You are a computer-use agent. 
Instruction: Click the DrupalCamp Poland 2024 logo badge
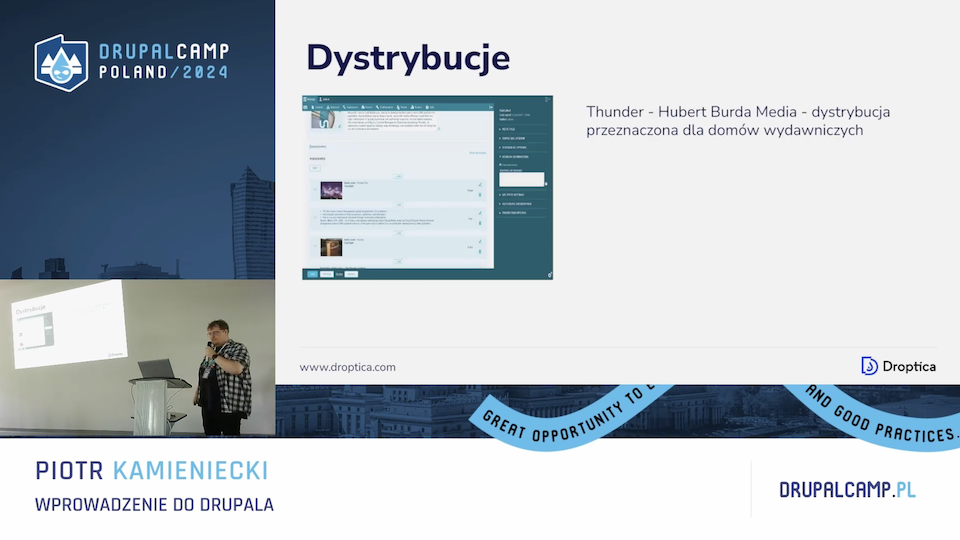point(61,62)
